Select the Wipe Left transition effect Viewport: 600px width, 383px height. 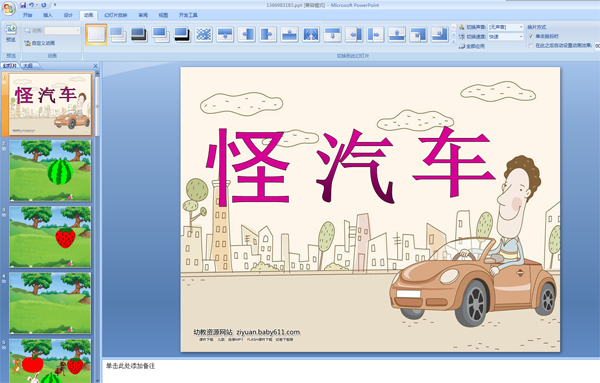click(246, 34)
